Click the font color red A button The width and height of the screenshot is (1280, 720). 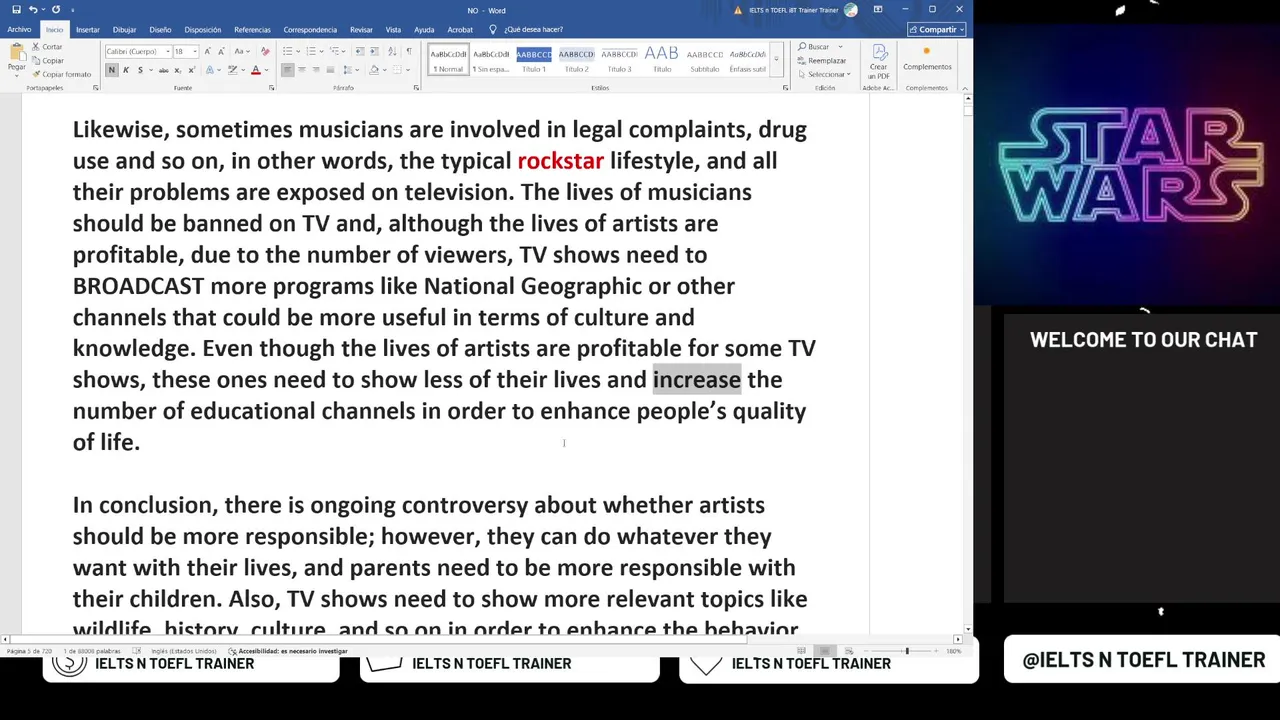pos(256,70)
